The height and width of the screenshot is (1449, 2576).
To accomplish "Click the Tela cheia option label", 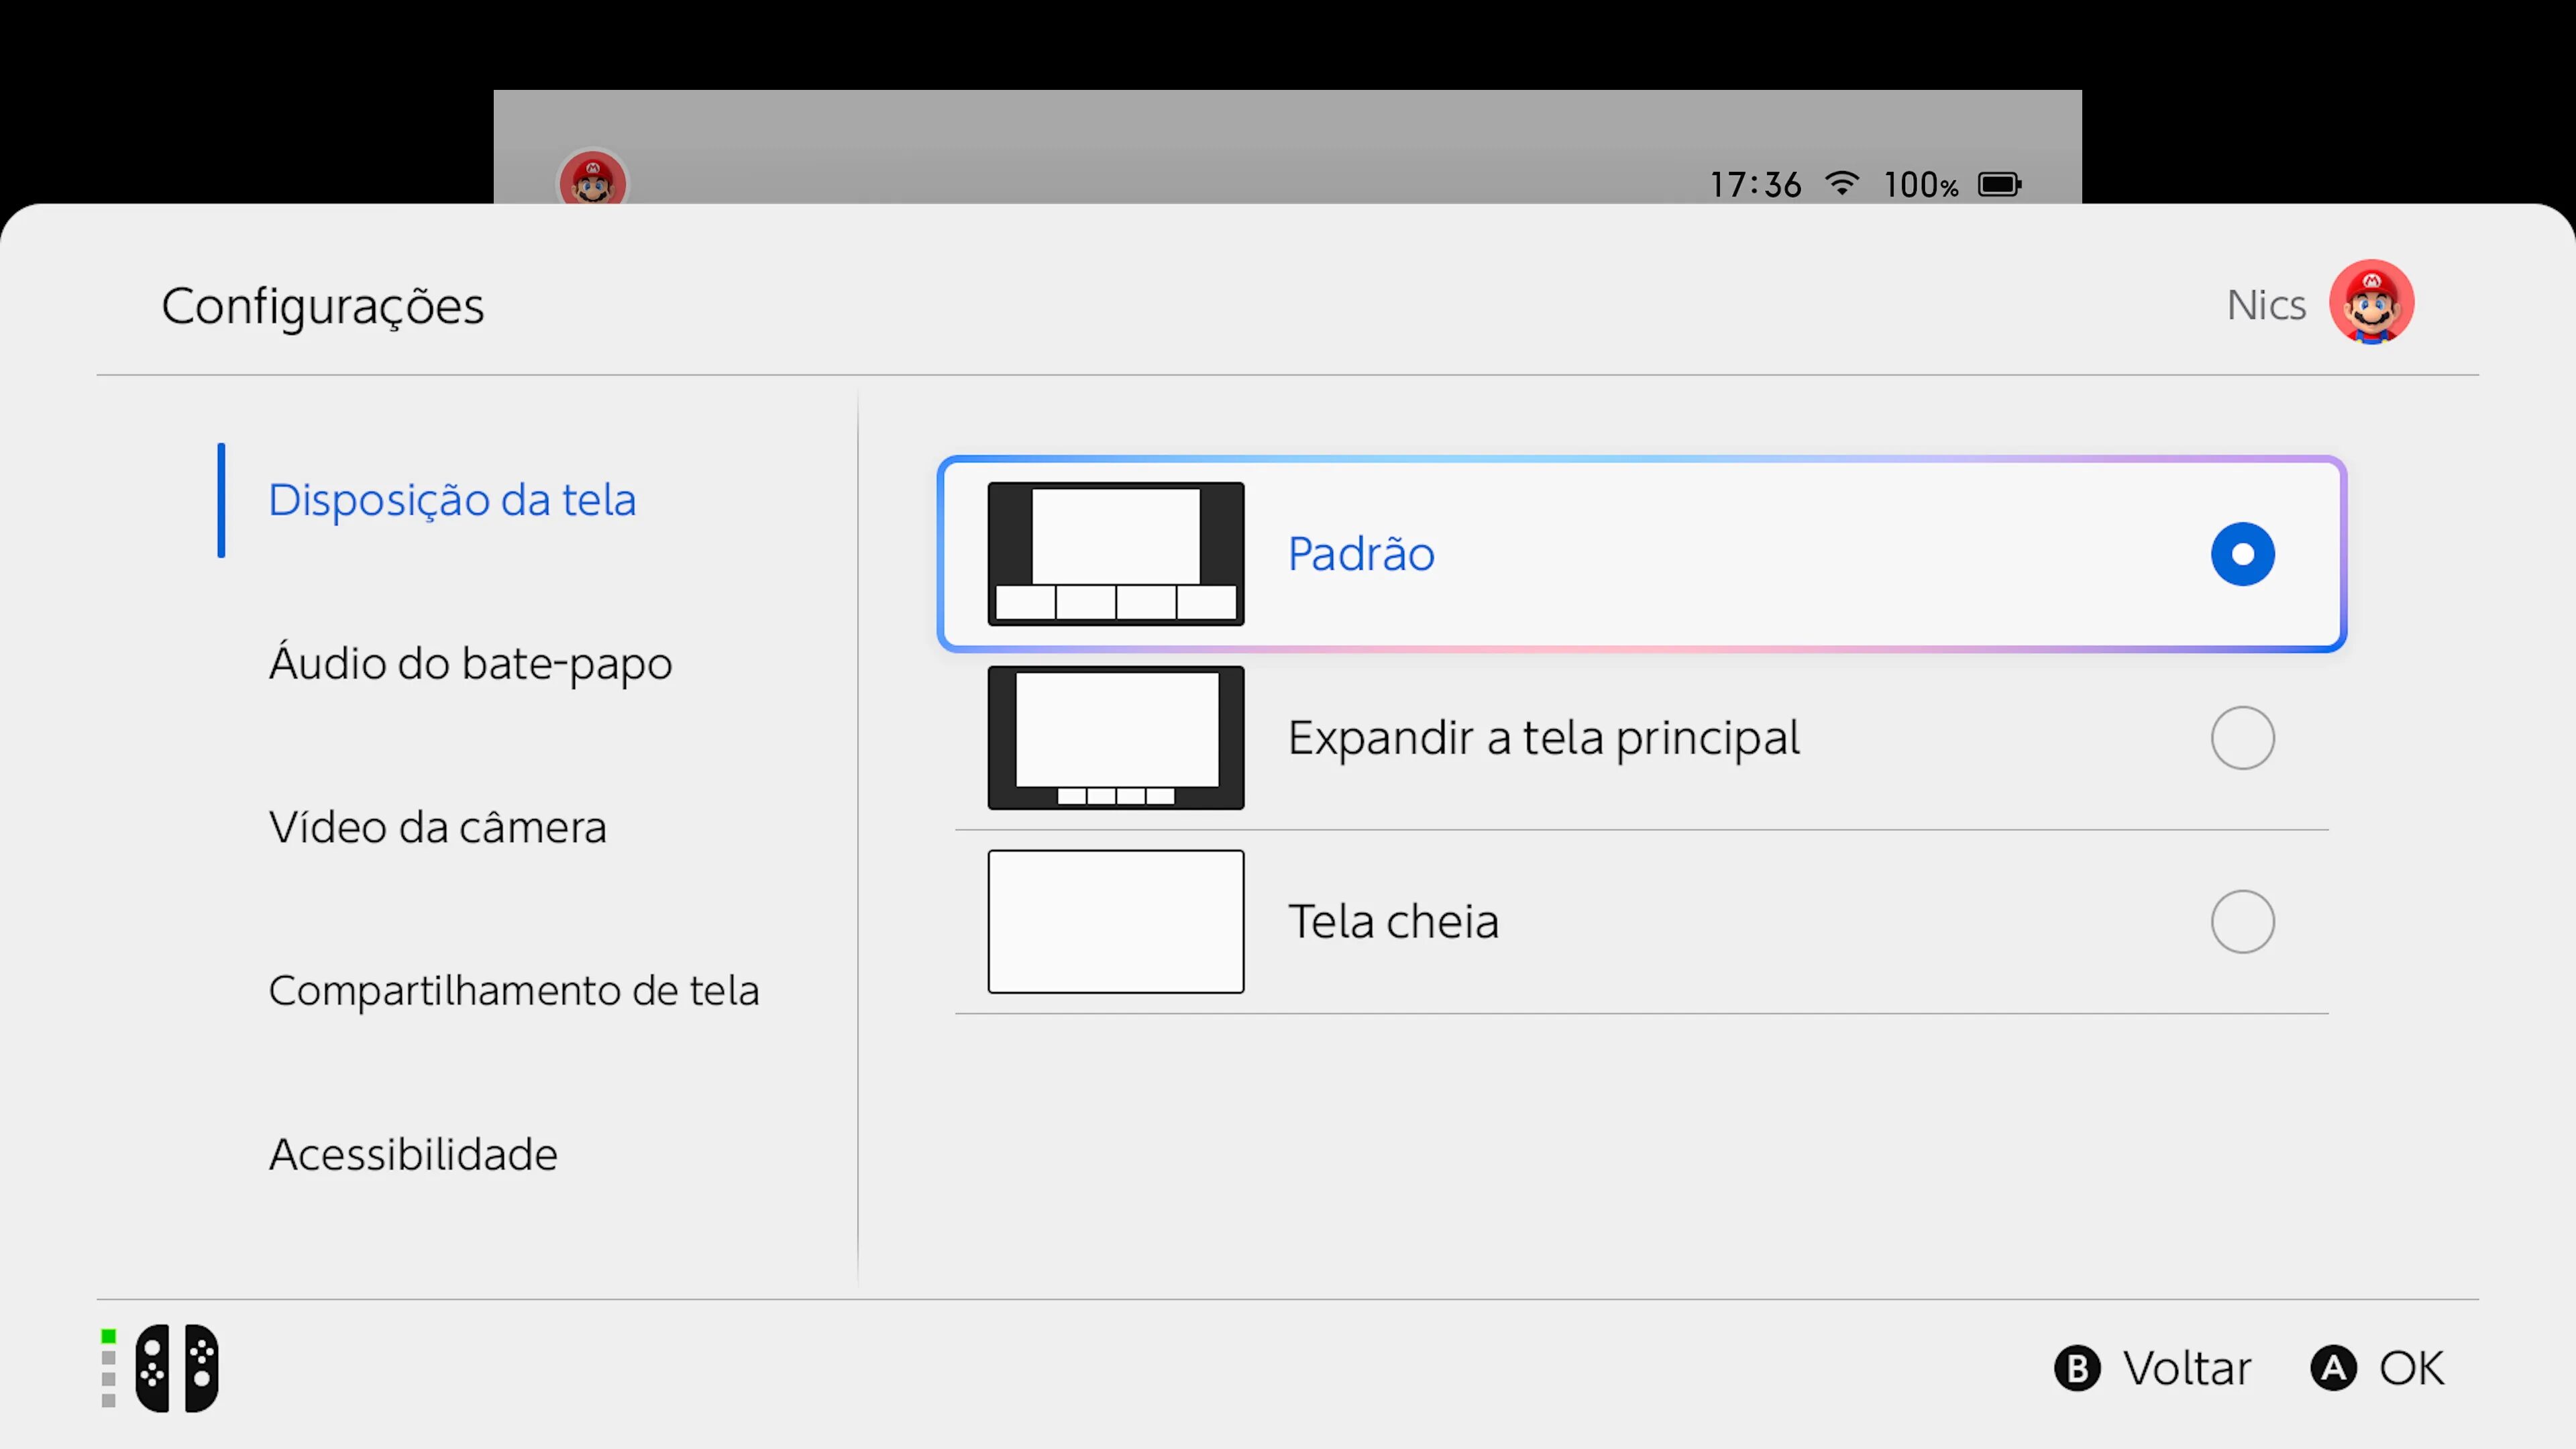I will click(1393, 921).
